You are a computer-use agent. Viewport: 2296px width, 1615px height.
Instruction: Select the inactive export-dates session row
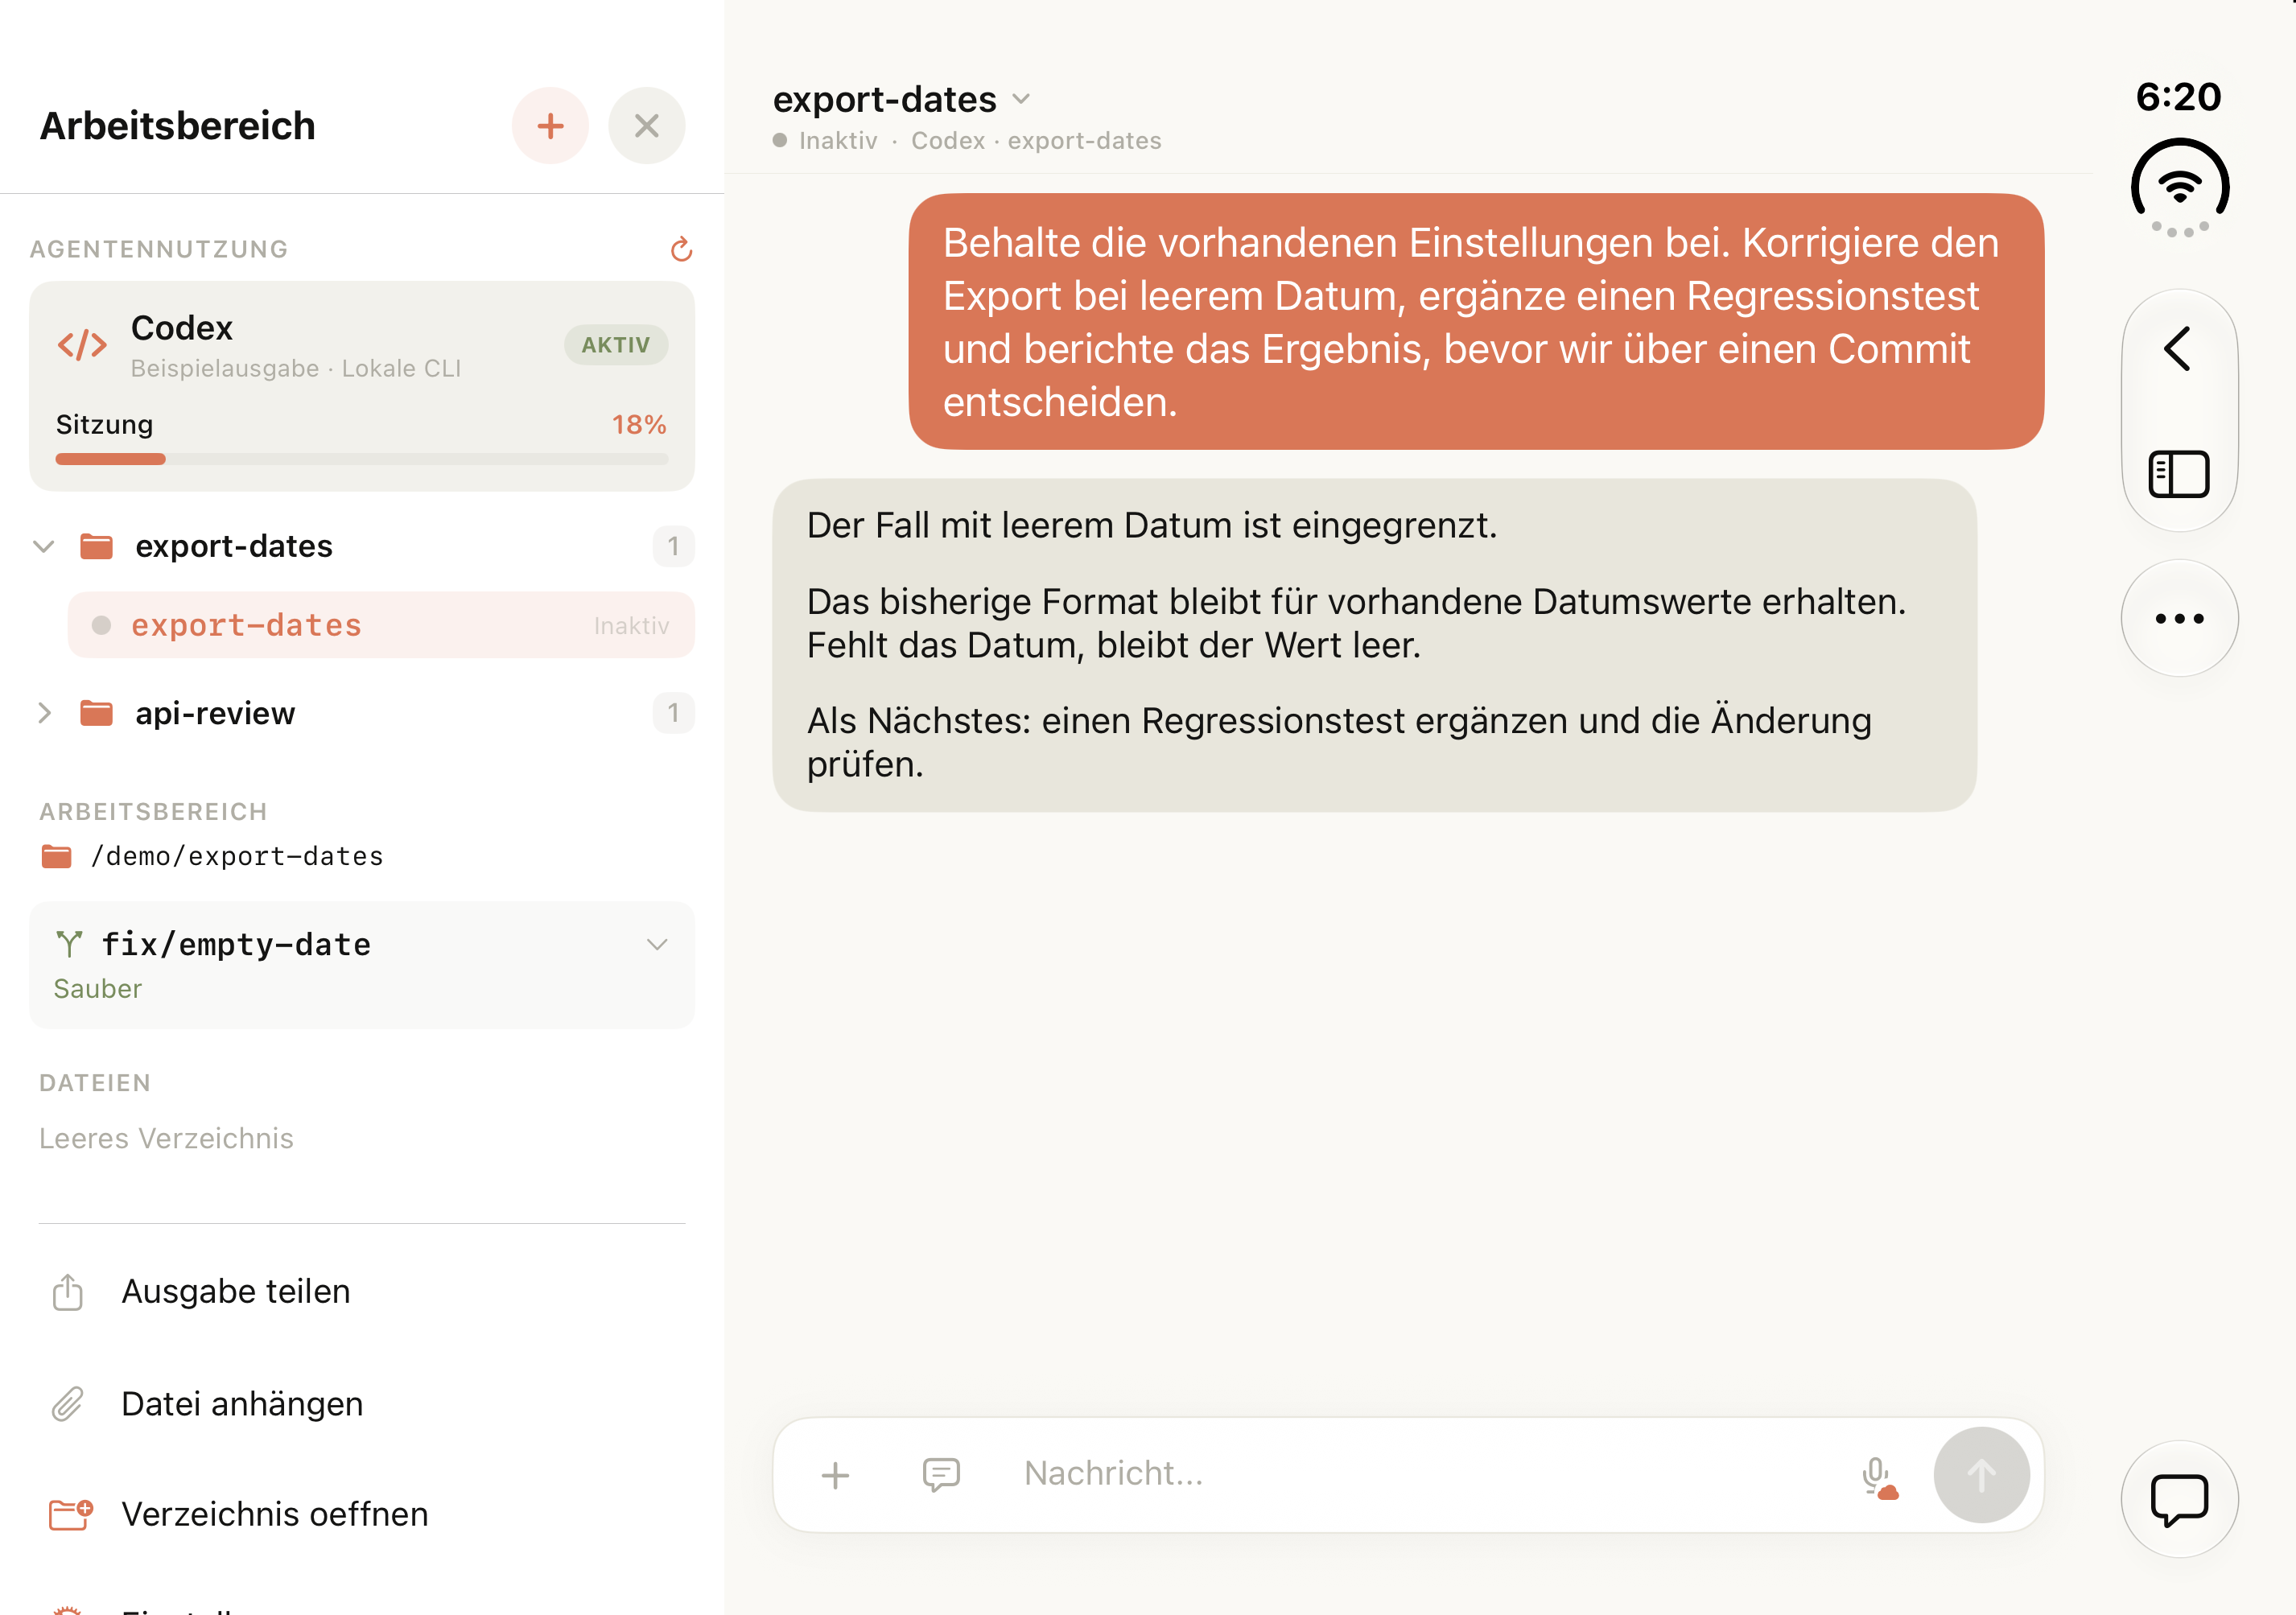click(381, 625)
